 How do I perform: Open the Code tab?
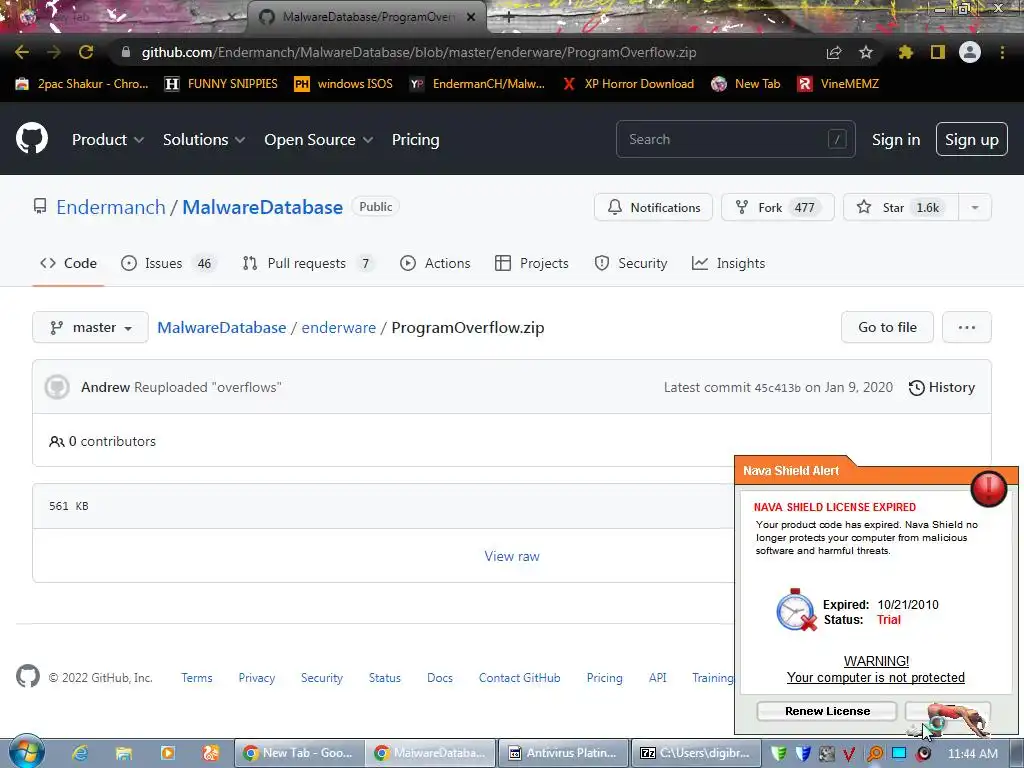(68, 263)
